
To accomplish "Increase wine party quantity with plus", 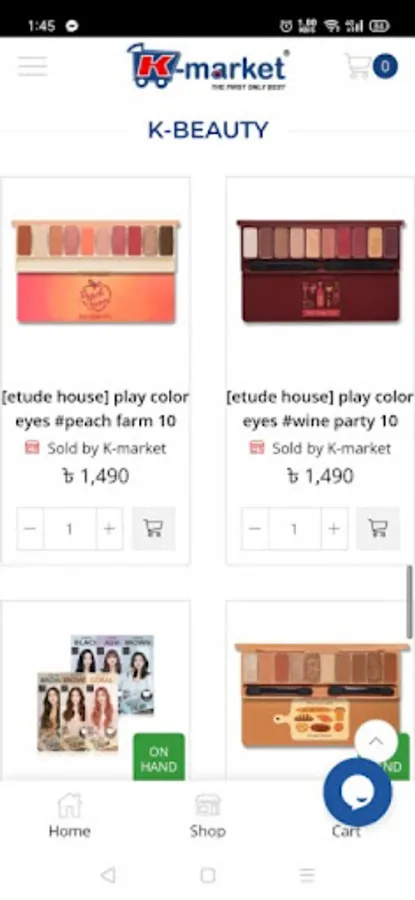I will pos(333,529).
